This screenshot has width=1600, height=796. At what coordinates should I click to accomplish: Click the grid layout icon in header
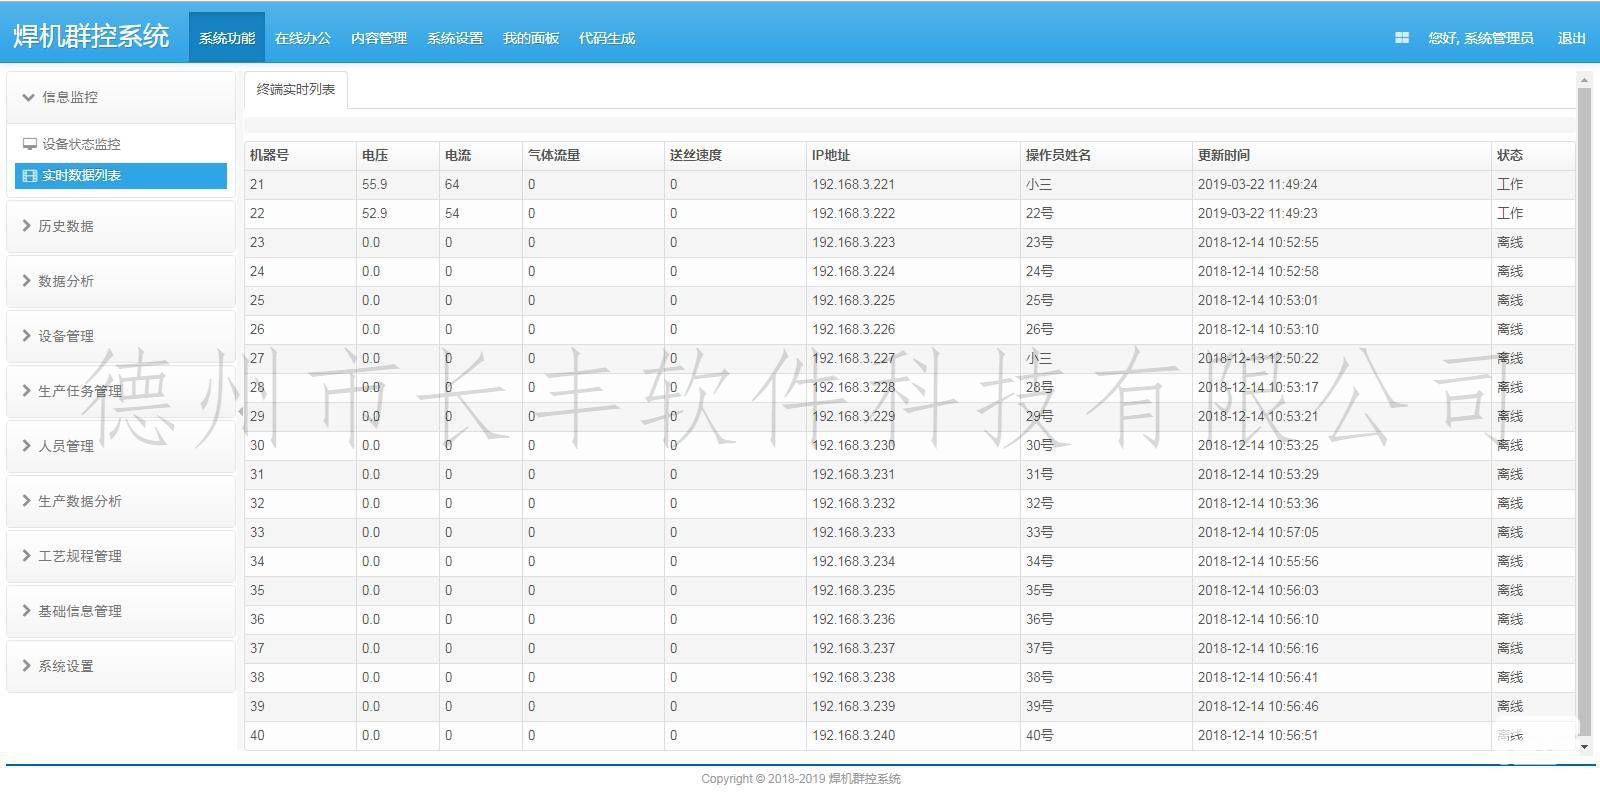coord(1401,38)
